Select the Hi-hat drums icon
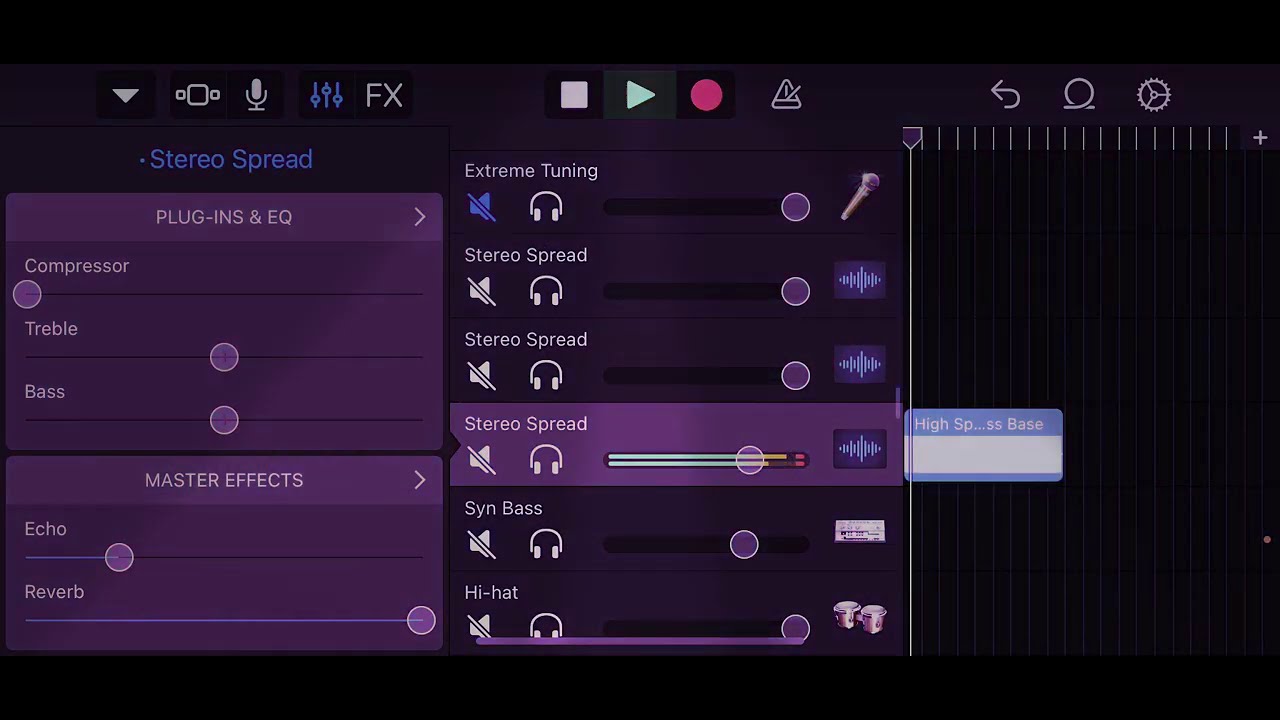The image size is (1280, 720). 860,617
